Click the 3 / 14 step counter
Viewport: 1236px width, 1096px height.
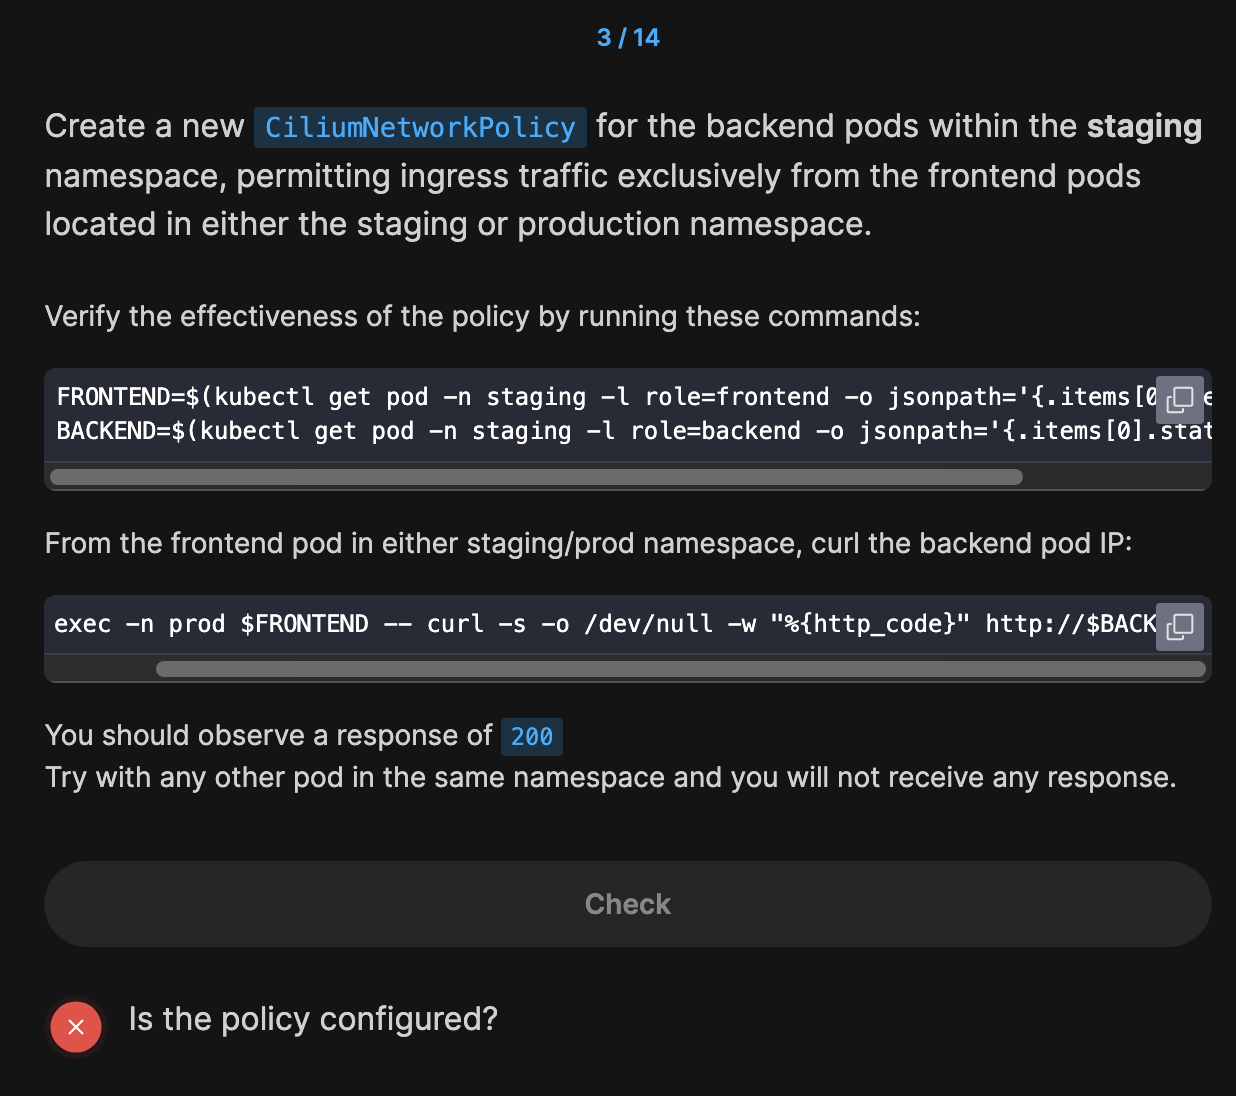628,38
